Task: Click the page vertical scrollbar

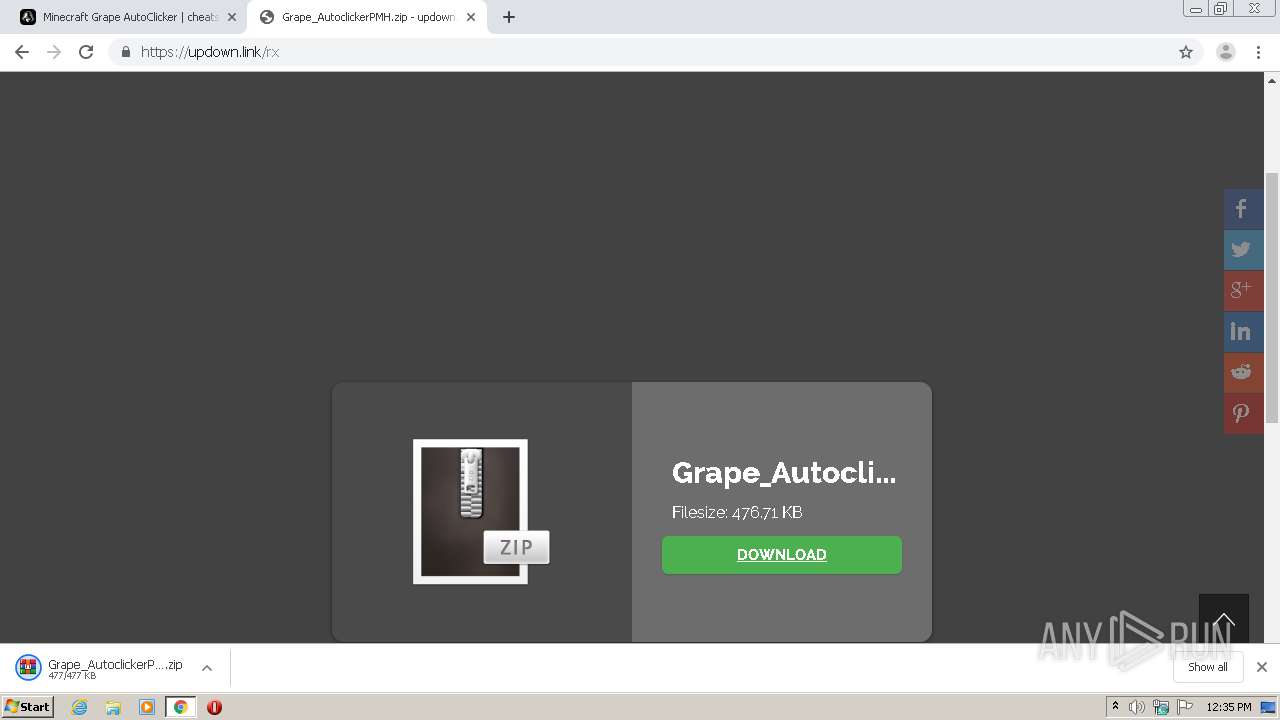Action: pyautogui.click(x=1272, y=298)
